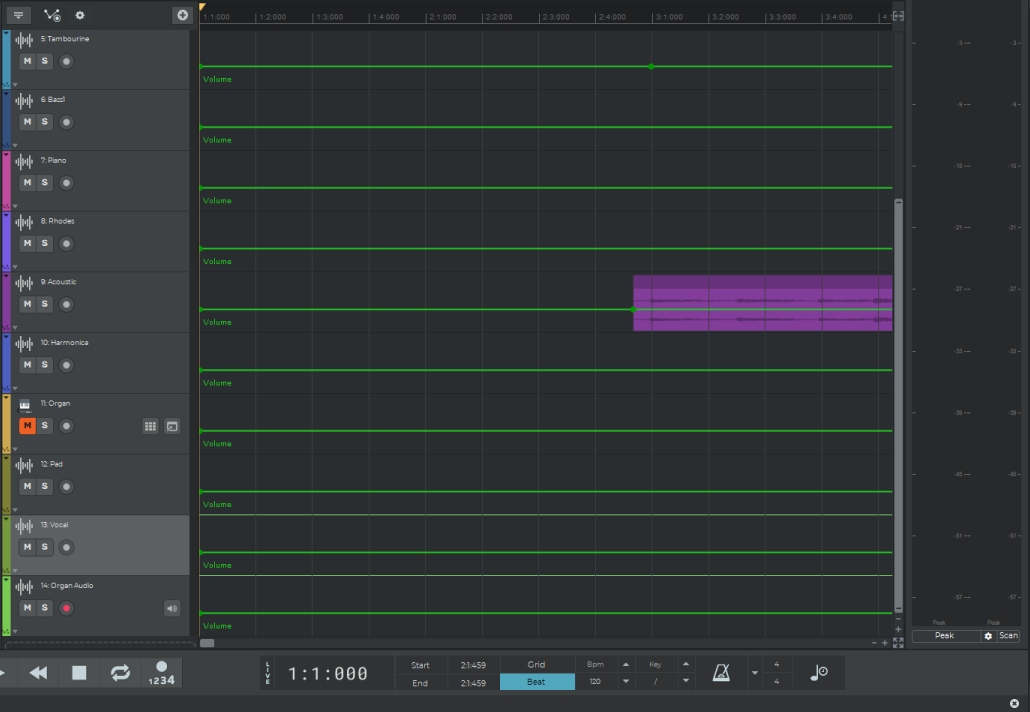Solo the Piano track

coord(44,183)
